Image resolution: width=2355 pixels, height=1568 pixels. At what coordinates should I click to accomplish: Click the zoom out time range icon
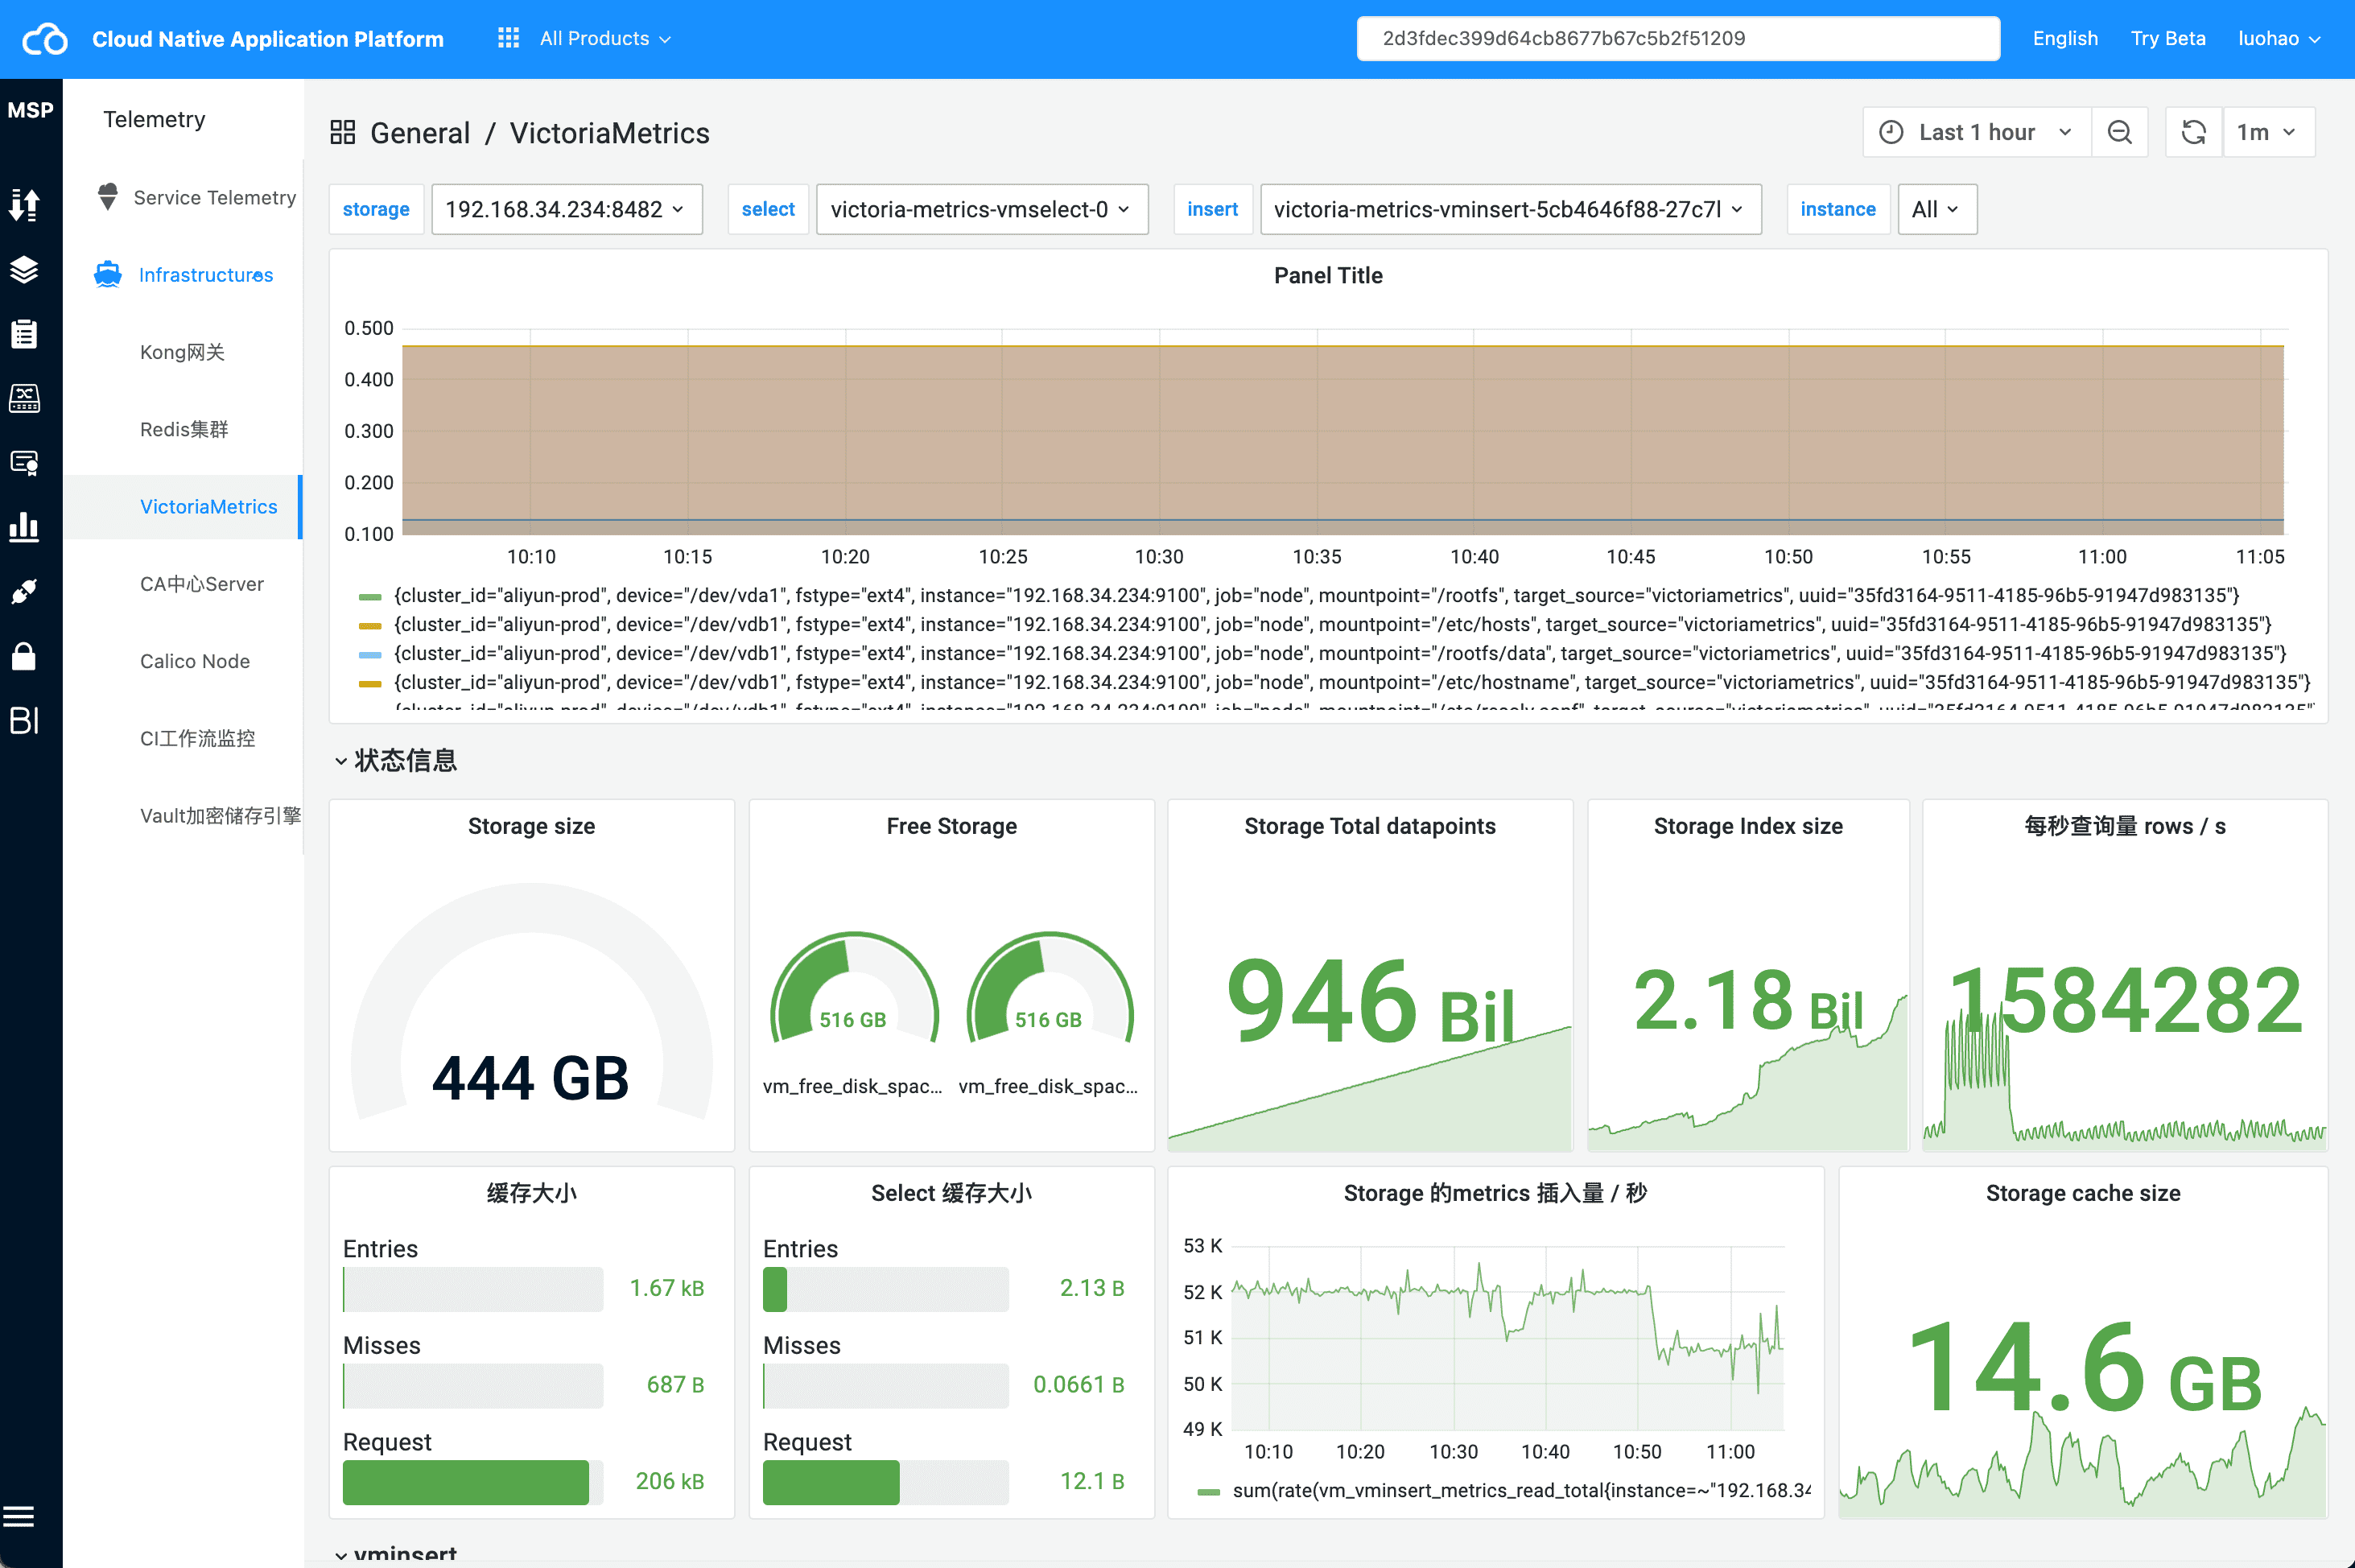(2119, 132)
